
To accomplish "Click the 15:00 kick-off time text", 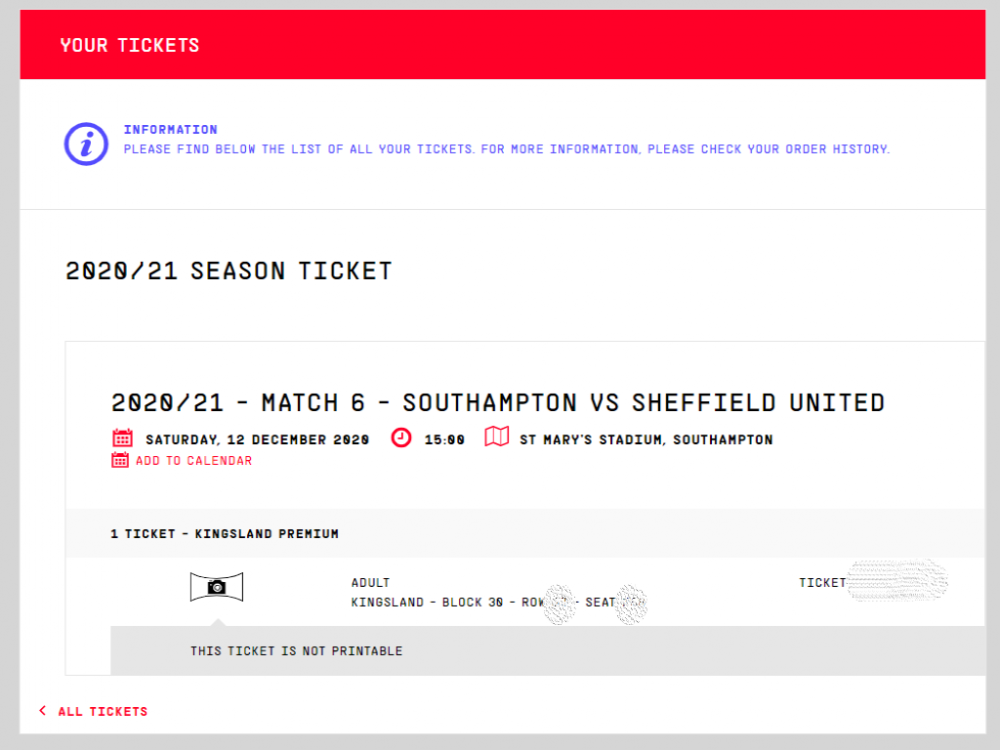I will point(444,440).
